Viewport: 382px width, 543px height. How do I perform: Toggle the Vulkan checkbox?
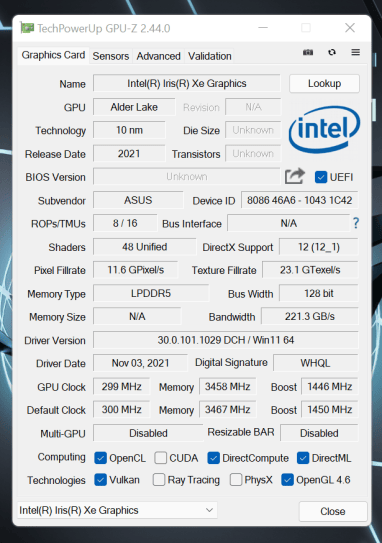(100, 480)
